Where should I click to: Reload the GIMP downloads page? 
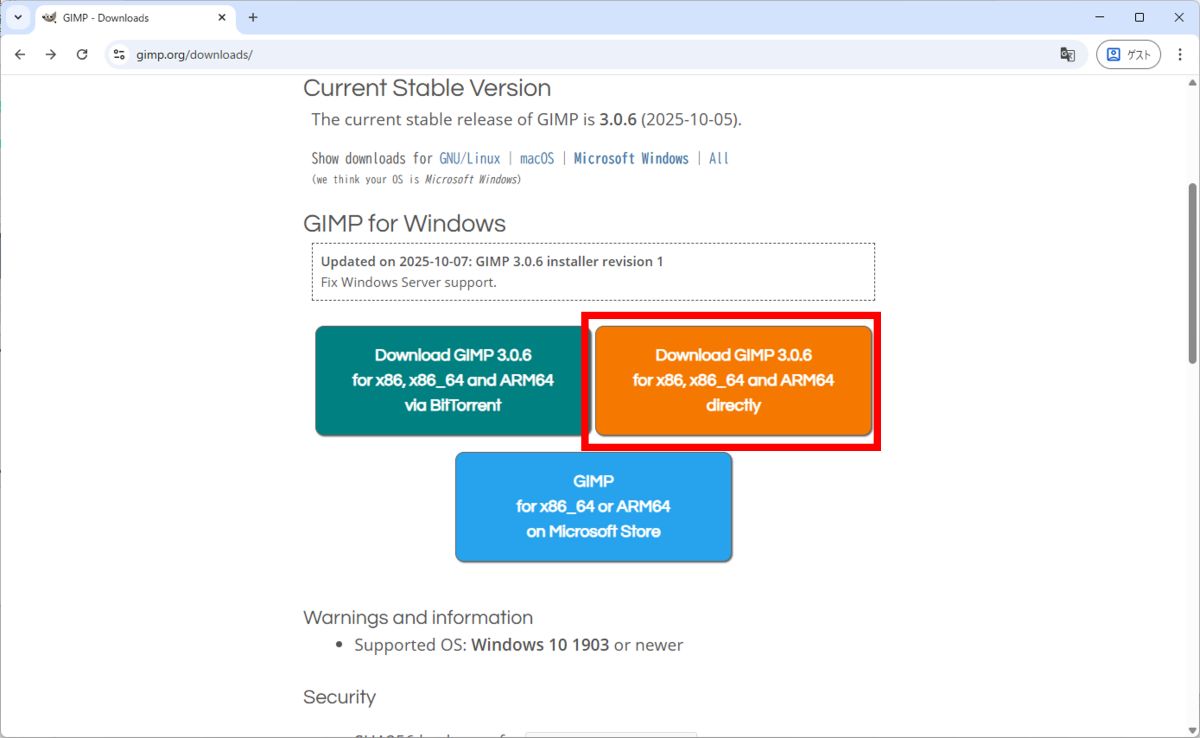coord(82,55)
